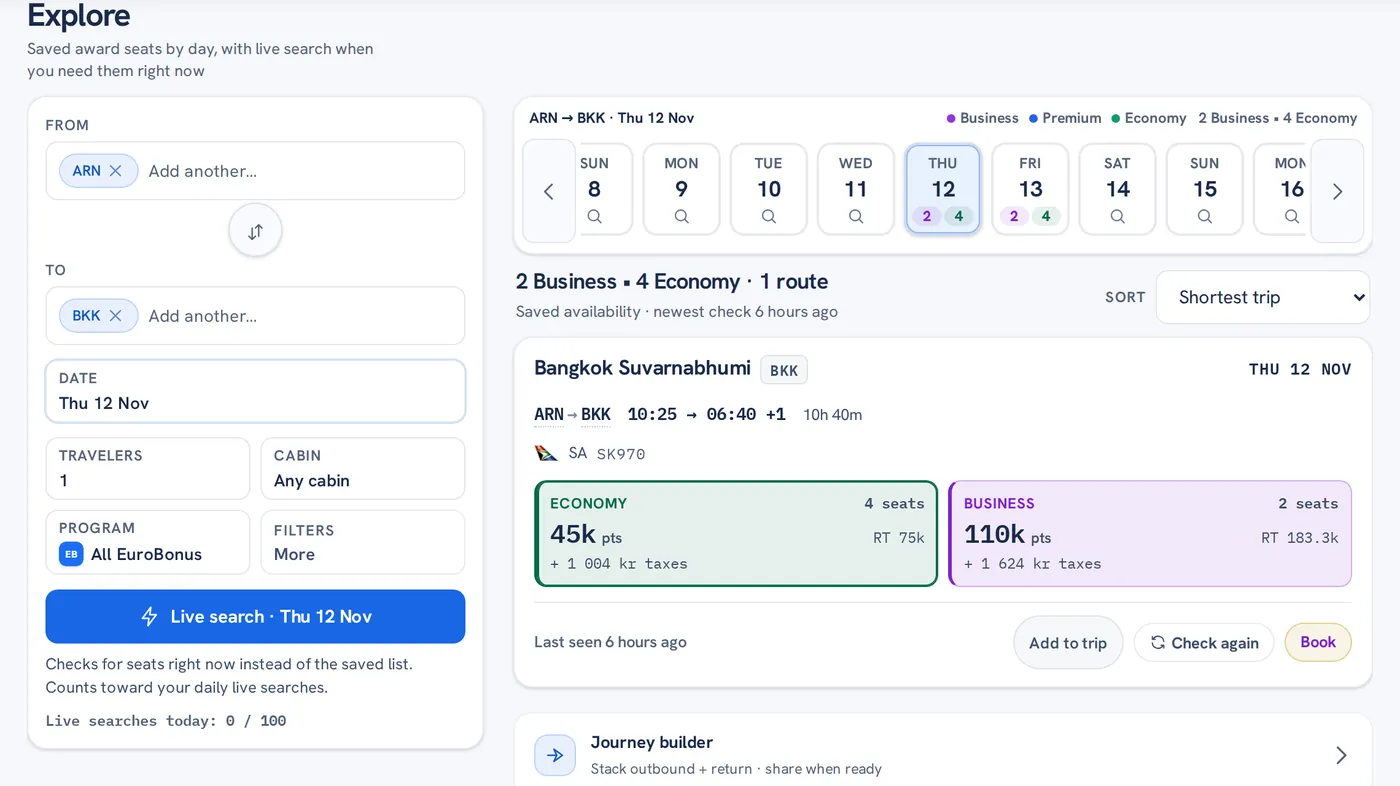Click the Journey builder arrow icon
The height and width of the screenshot is (786, 1400).
click(x=555, y=755)
